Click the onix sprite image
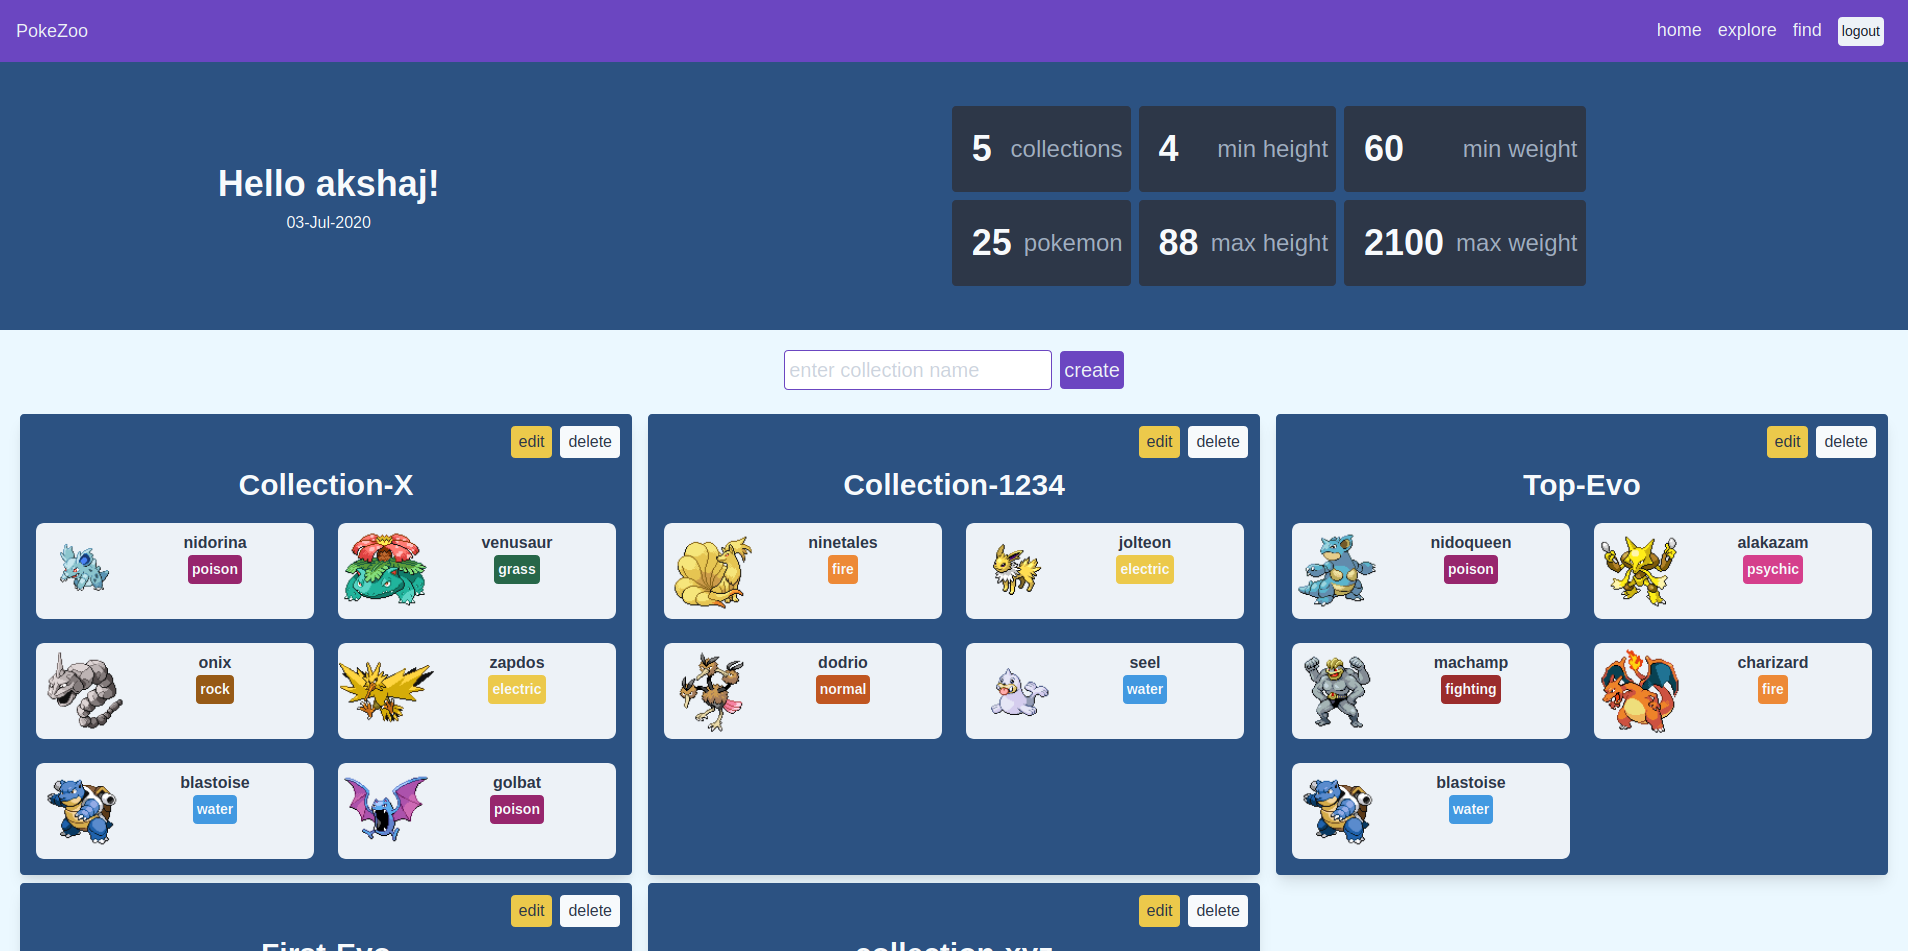This screenshot has width=1908, height=951. pyautogui.click(x=84, y=690)
